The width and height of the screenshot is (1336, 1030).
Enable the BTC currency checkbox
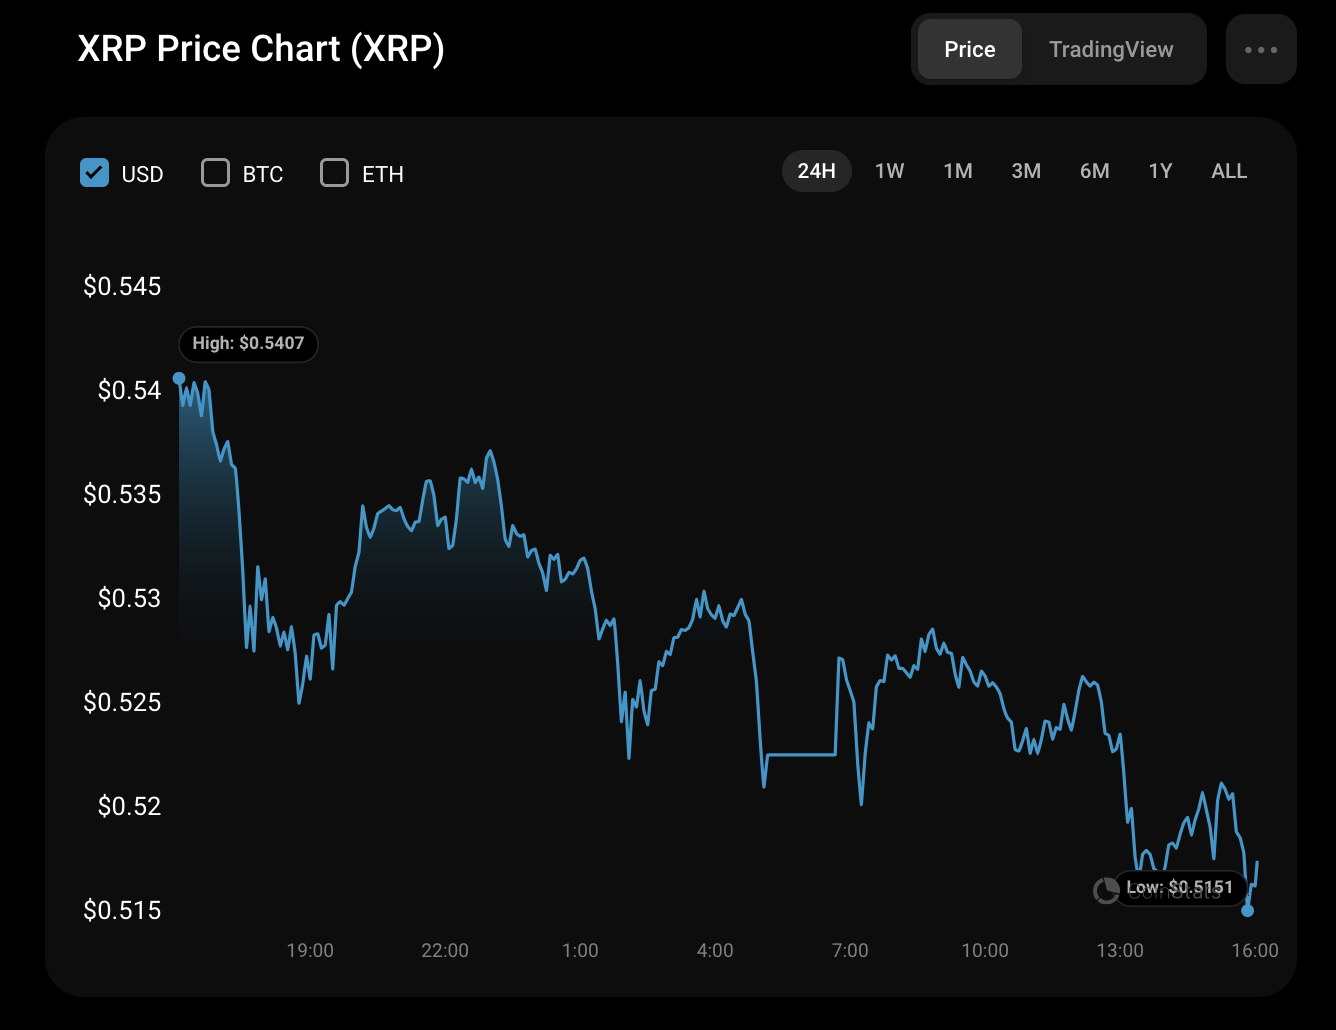tap(215, 173)
